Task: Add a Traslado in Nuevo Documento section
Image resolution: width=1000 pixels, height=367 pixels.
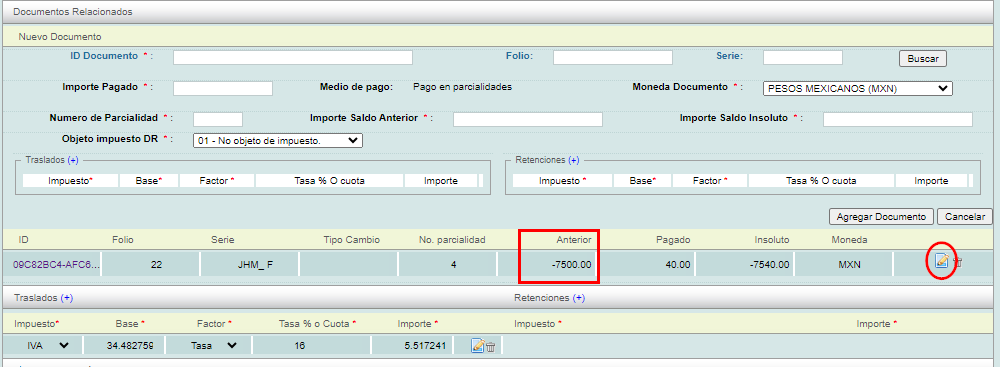Action: [x=73, y=160]
